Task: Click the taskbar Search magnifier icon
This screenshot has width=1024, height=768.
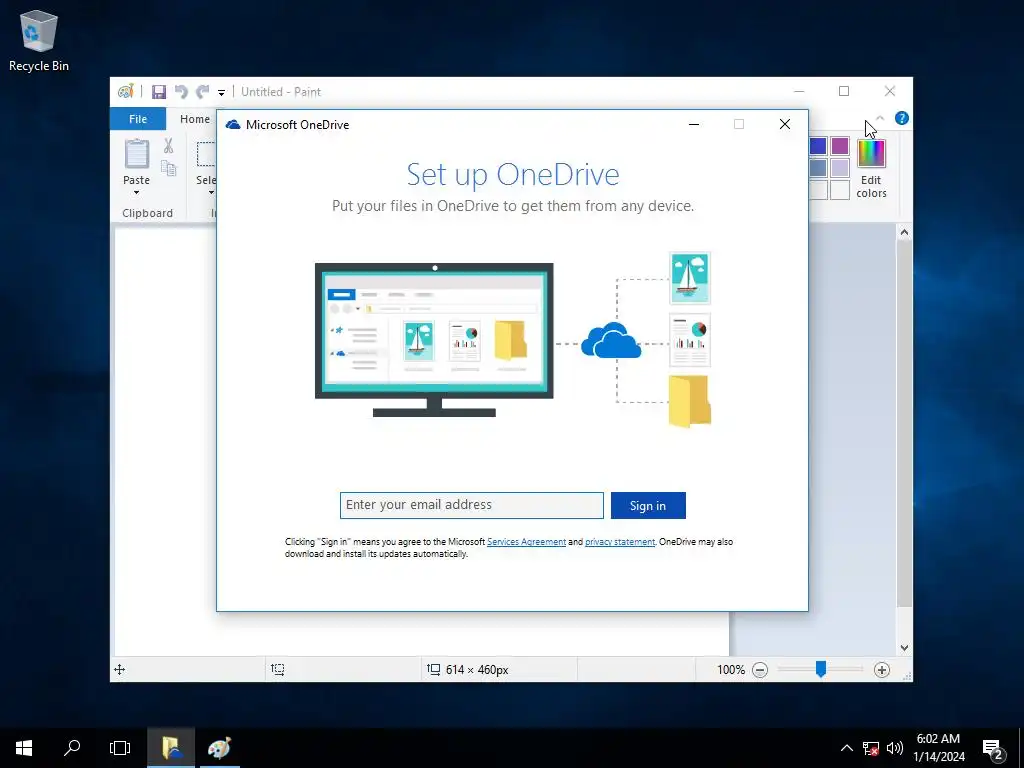Action: pos(72,748)
